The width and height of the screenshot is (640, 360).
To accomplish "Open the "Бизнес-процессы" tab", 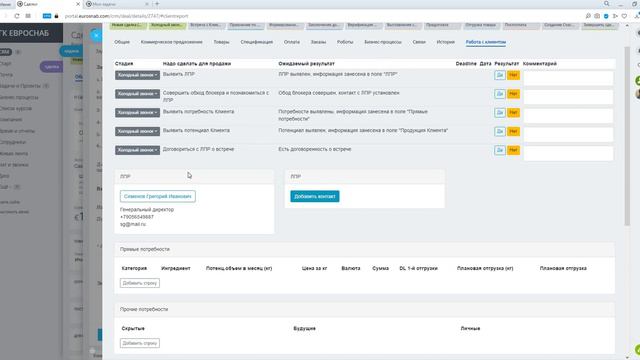I will pos(383,42).
